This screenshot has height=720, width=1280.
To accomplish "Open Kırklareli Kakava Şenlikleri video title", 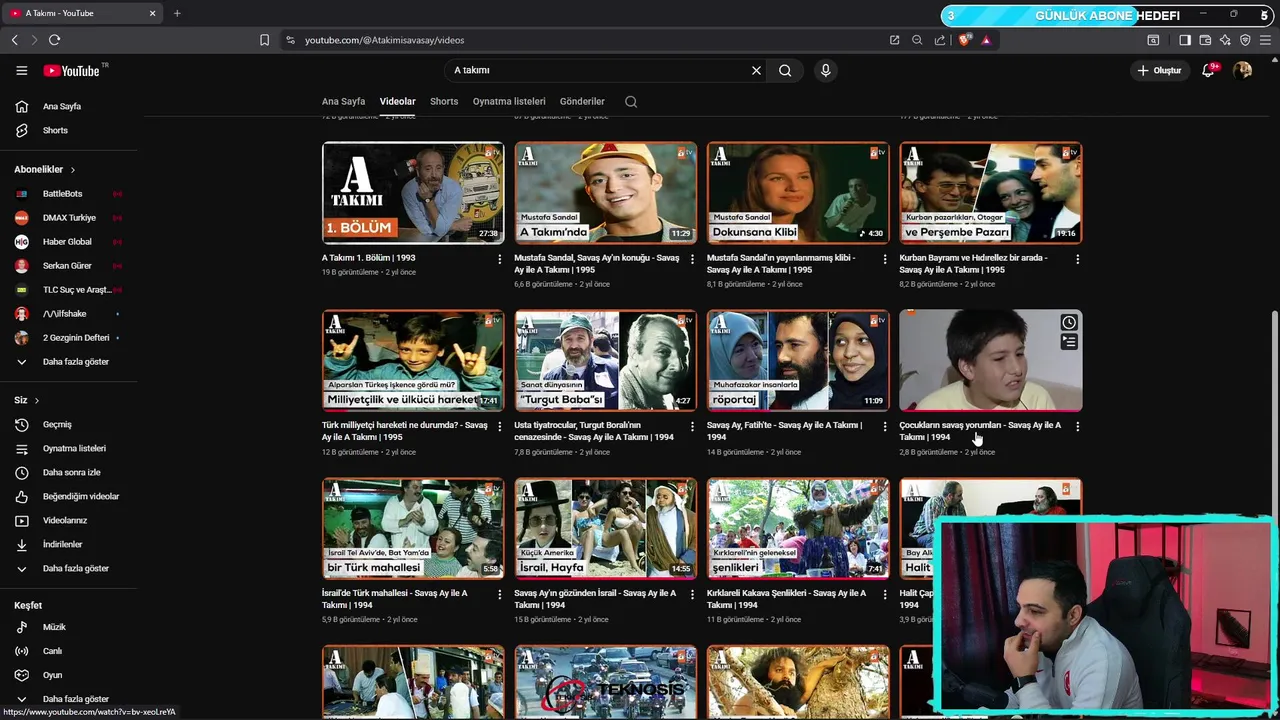I will point(787,599).
